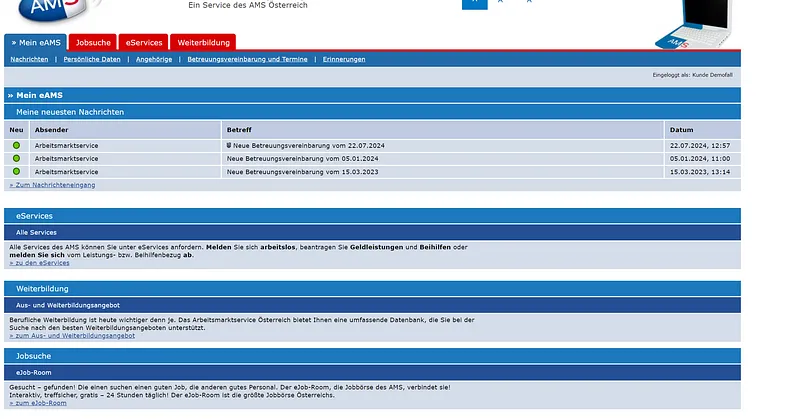Open Persönliche Daten in the submenu
Image resolution: width=786 pixels, height=419 pixels.
[x=92, y=59]
